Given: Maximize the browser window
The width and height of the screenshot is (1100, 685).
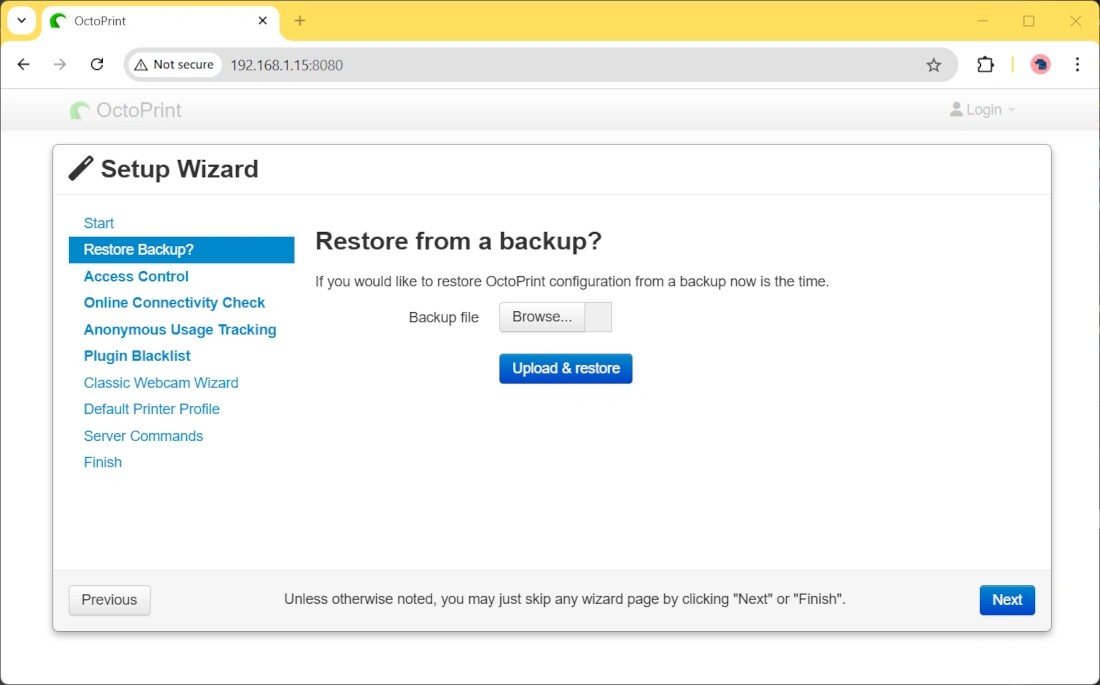Looking at the screenshot, I should [1028, 21].
